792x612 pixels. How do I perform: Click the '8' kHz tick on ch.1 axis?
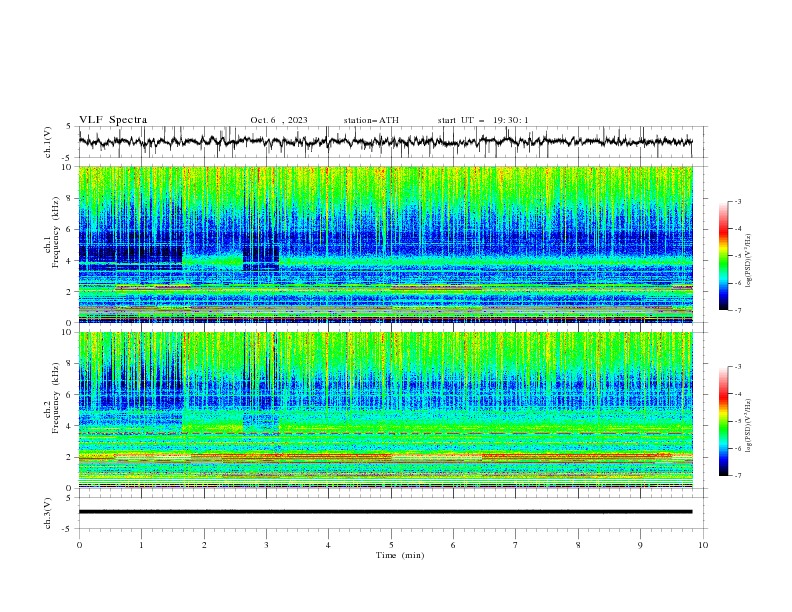pos(70,198)
